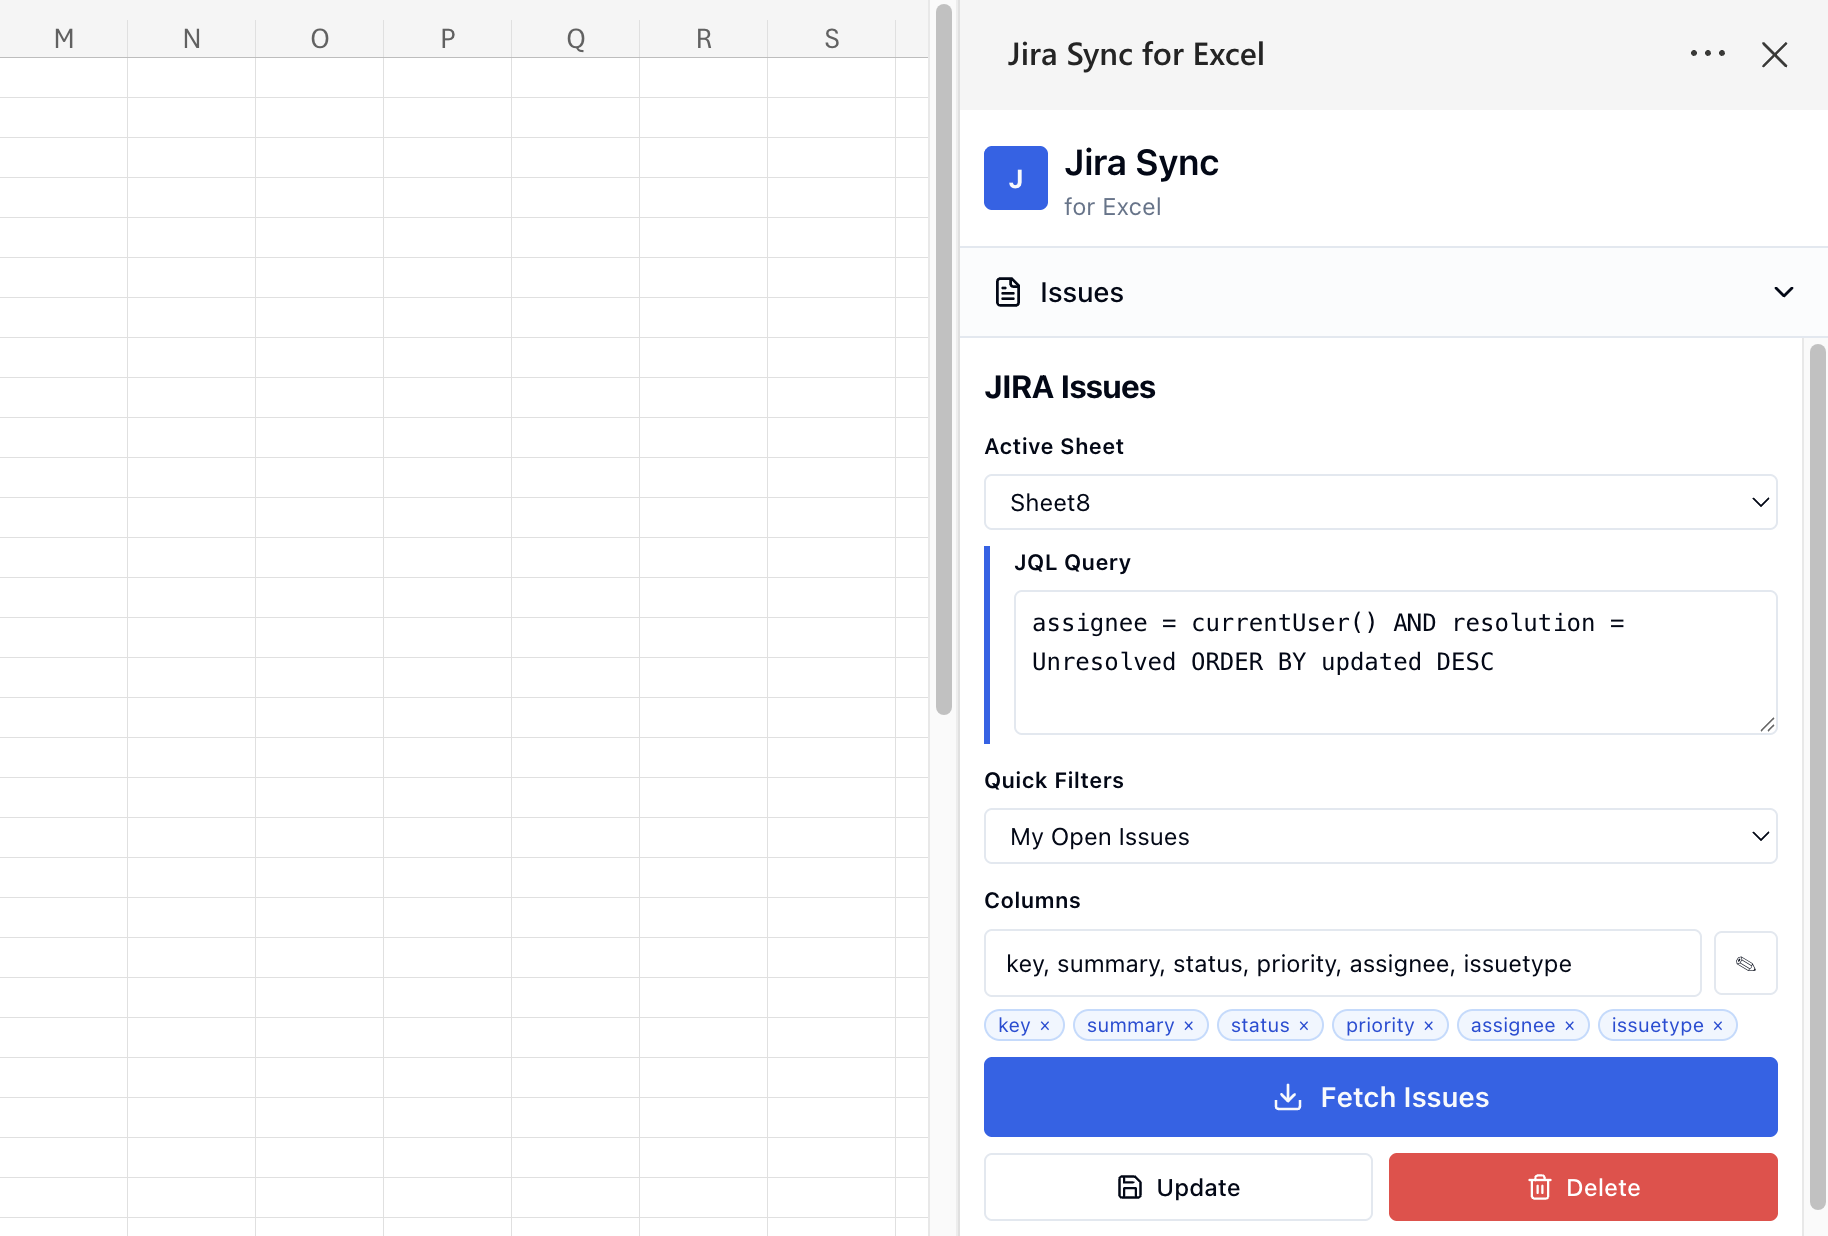The height and width of the screenshot is (1236, 1828).
Task: Close the Jira Sync for Excel panel
Action: (x=1775, y=55)
